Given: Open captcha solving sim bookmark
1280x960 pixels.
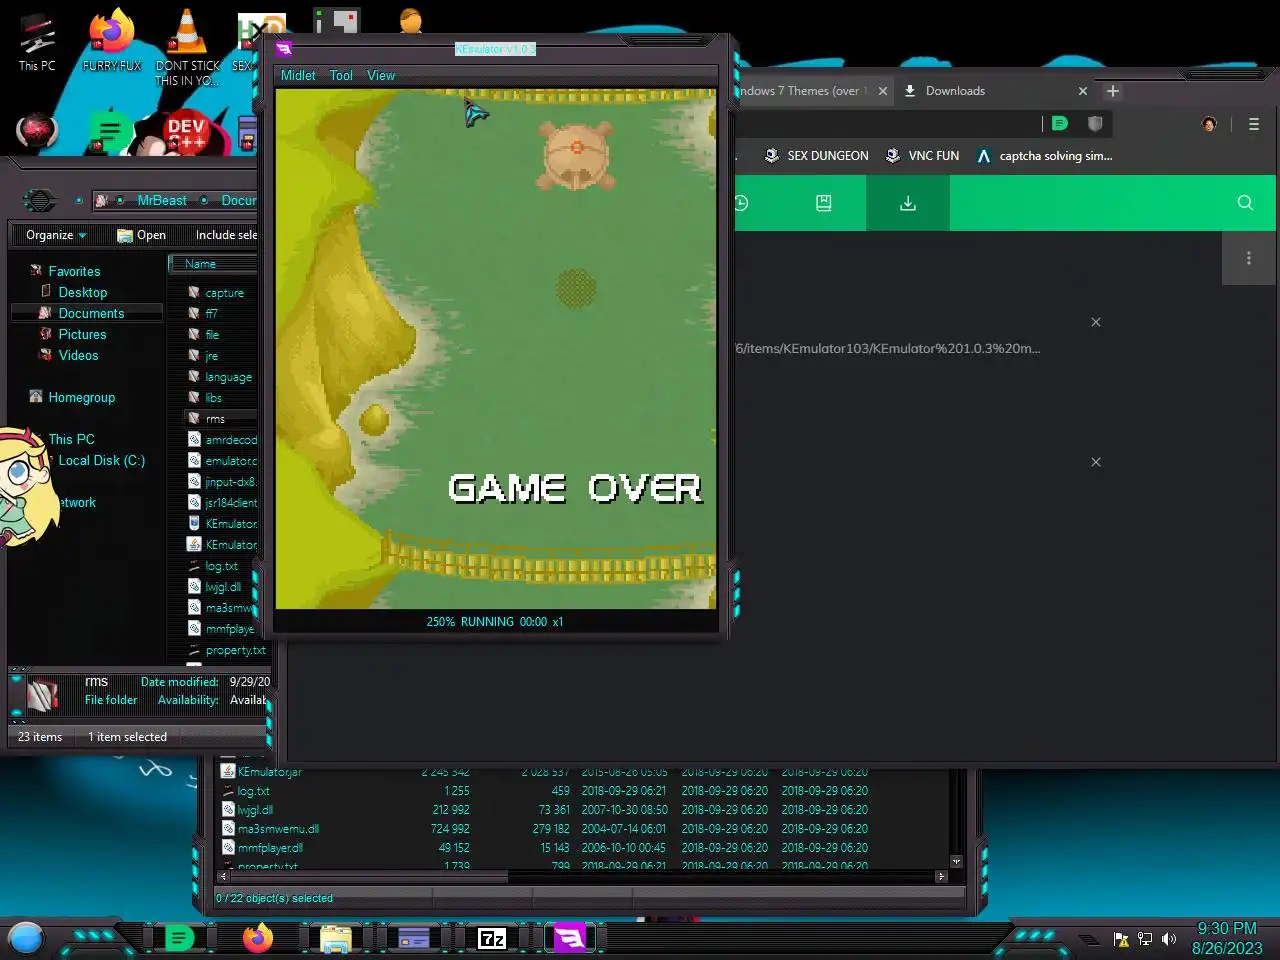Looking at the screenshot, I should (1044, 156).
